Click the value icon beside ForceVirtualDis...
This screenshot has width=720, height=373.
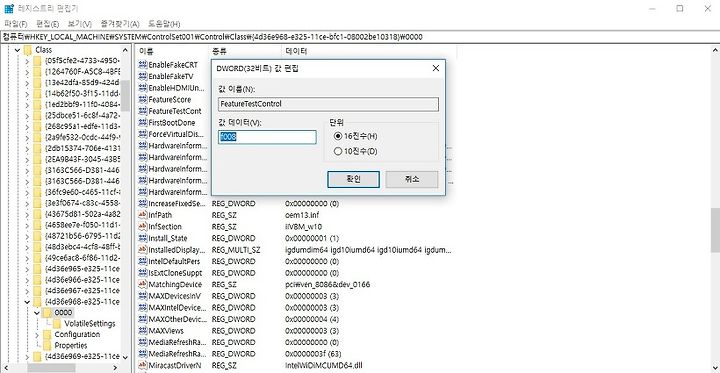[143, 134]
